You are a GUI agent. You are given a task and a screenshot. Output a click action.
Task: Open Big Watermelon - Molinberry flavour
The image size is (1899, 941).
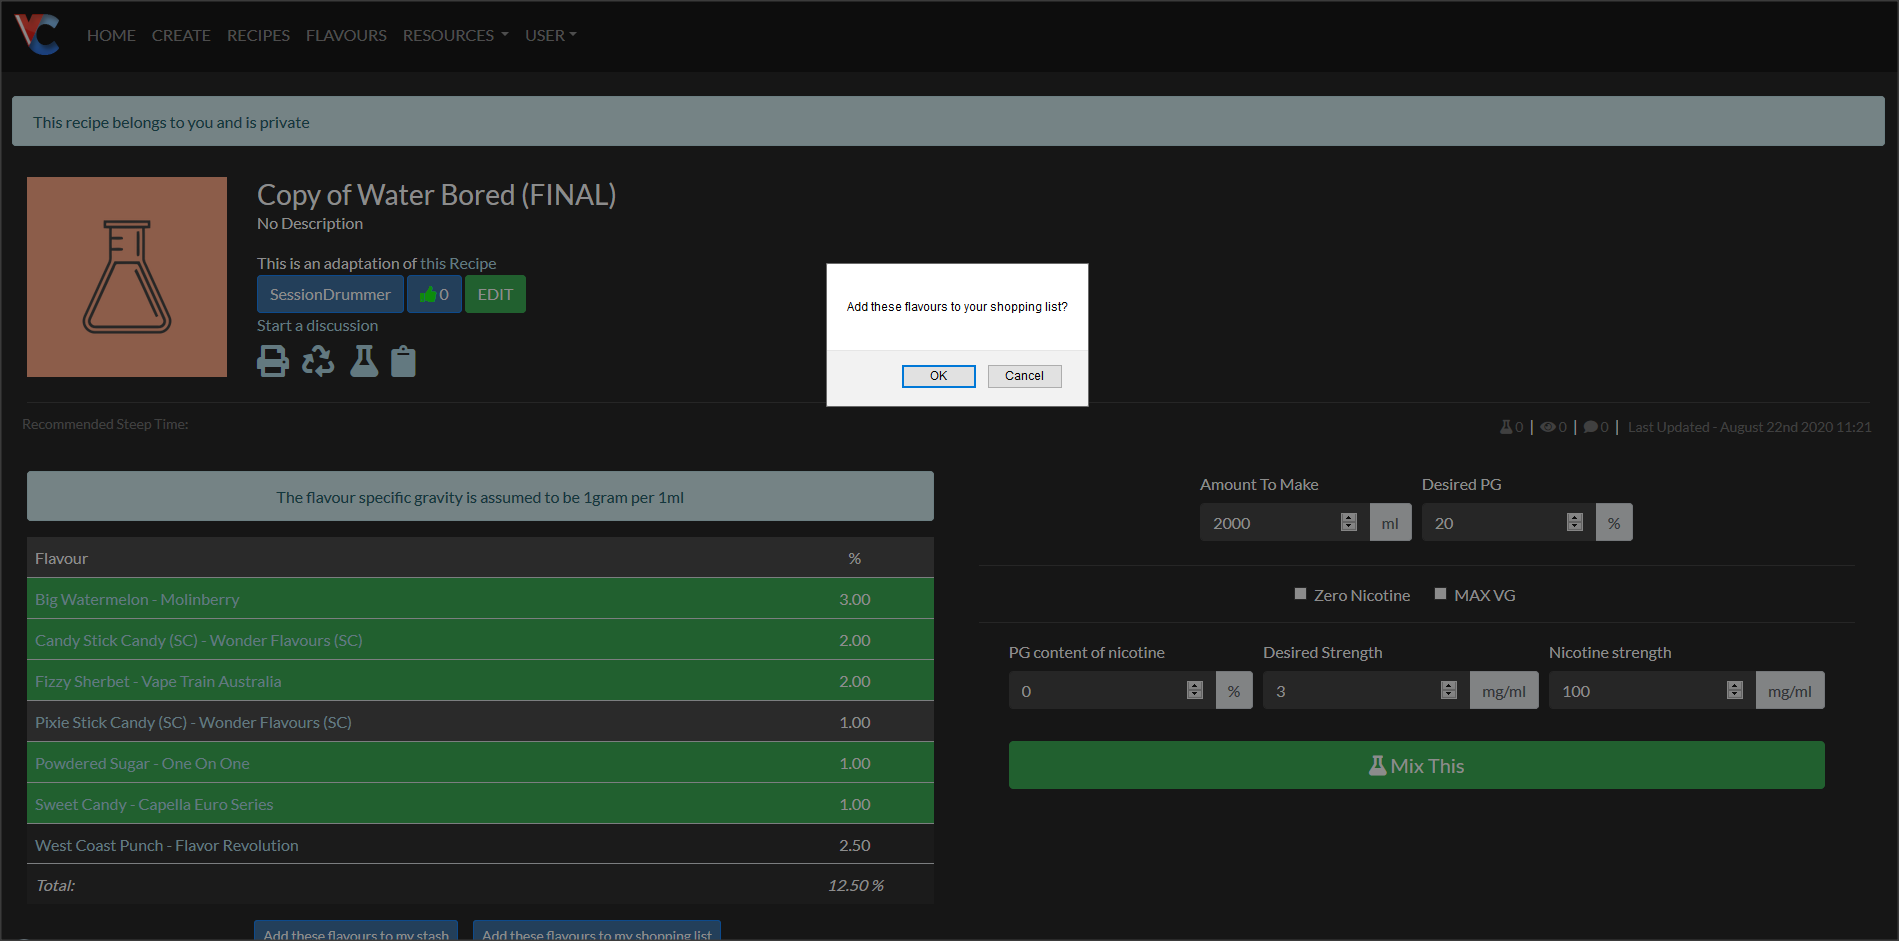(x=137, y=599)
